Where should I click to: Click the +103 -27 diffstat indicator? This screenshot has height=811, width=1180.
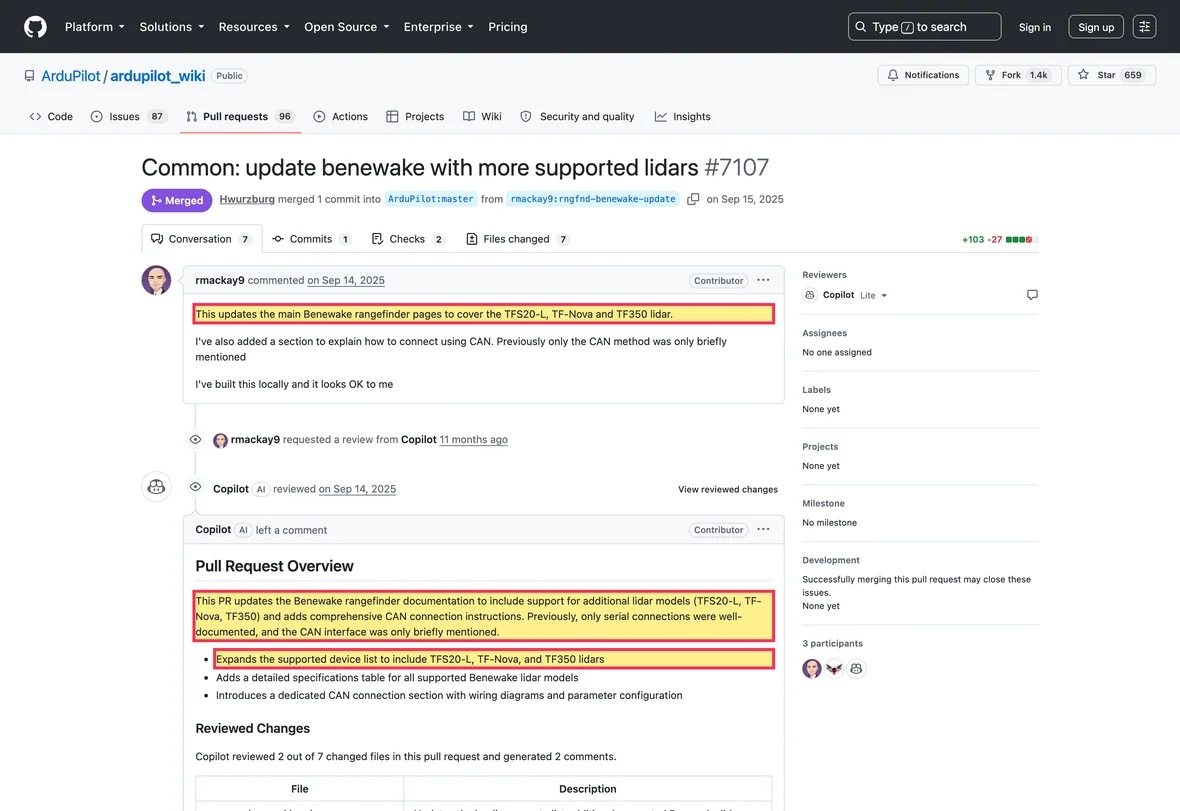click(1000, 240)
